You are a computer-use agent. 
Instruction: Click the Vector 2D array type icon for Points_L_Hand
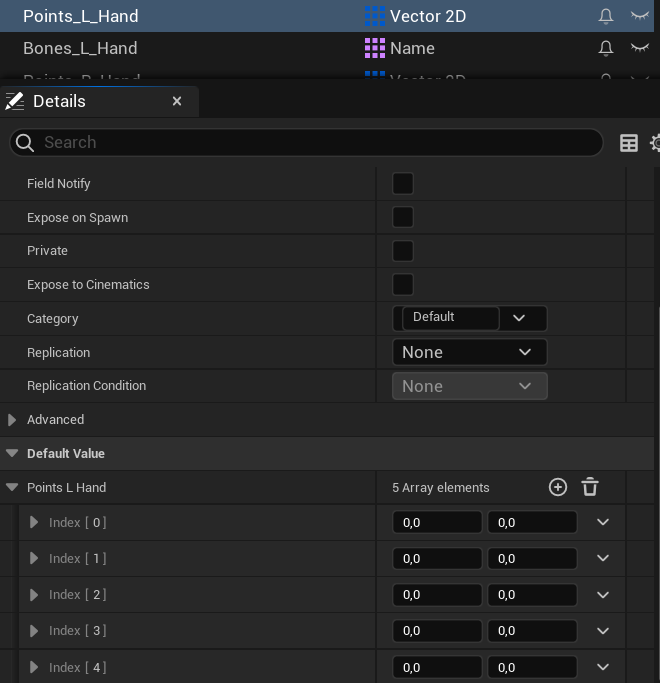click(375, 16)
